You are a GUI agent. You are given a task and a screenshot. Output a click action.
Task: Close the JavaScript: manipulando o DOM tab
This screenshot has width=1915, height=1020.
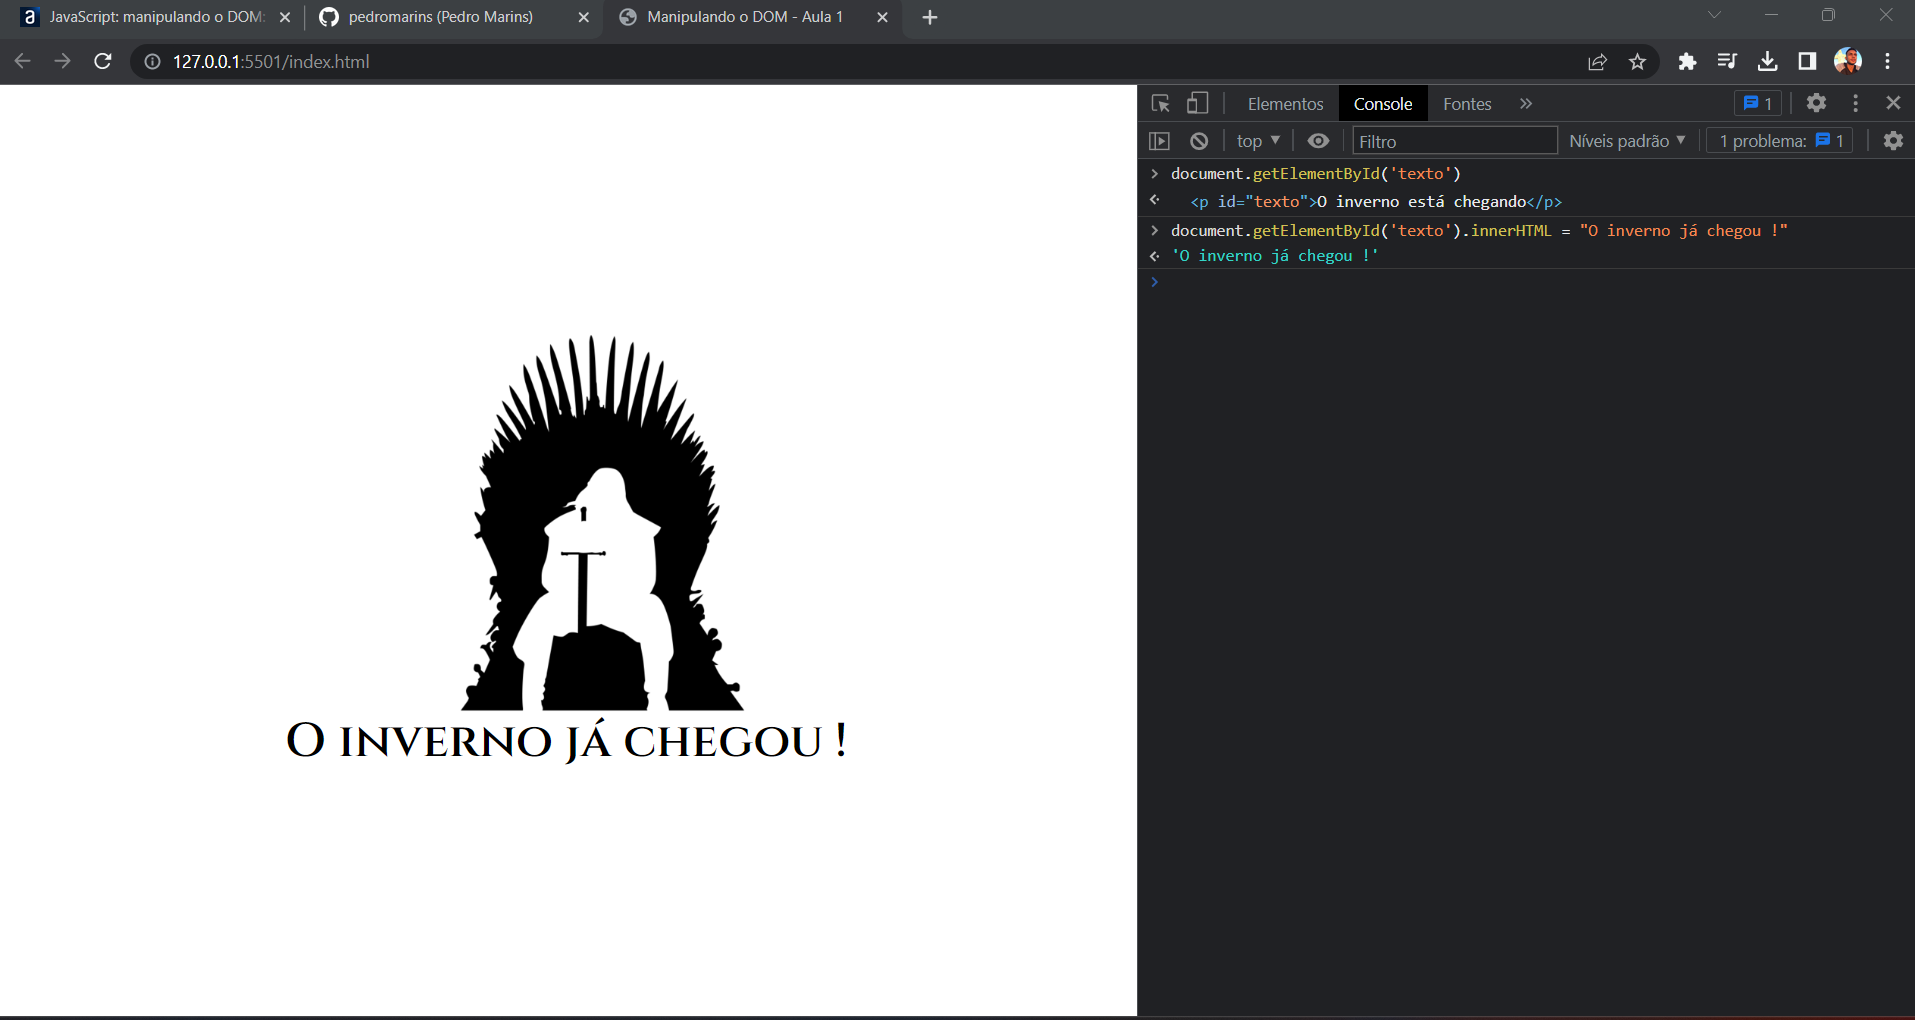[x=285, y=17]
